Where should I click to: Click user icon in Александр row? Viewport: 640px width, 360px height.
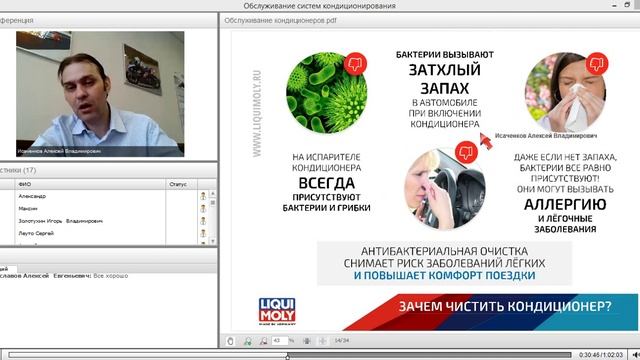tap(203, 196)
